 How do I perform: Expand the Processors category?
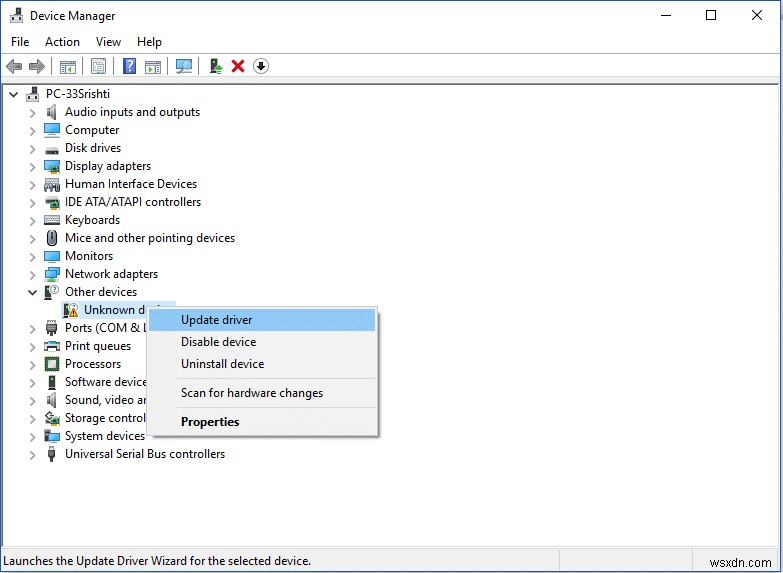(x=32, y=365)
